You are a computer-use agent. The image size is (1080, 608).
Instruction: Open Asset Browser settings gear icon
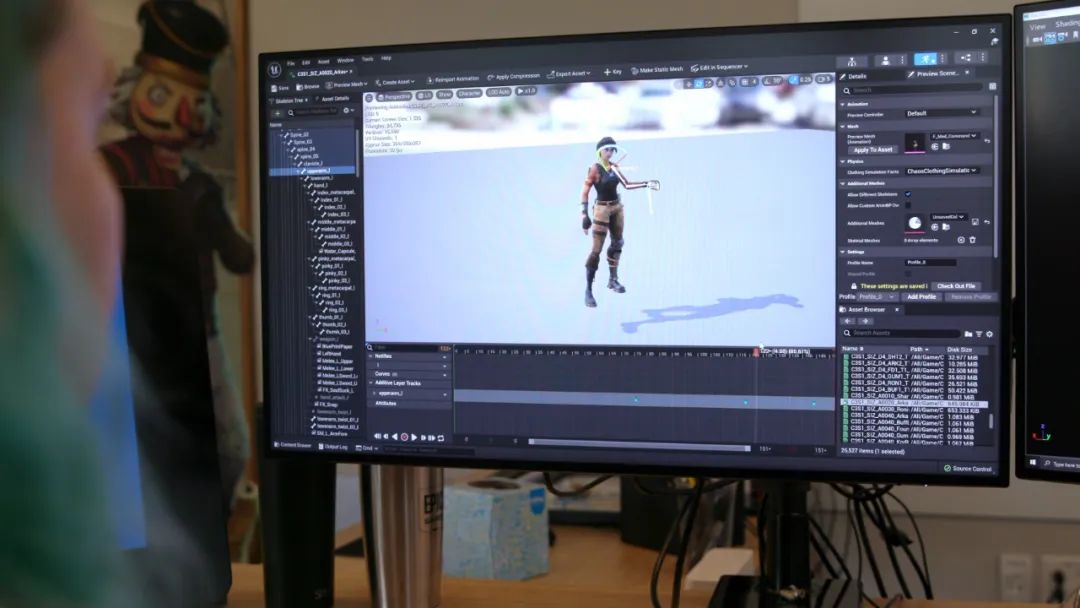[991, 334]
